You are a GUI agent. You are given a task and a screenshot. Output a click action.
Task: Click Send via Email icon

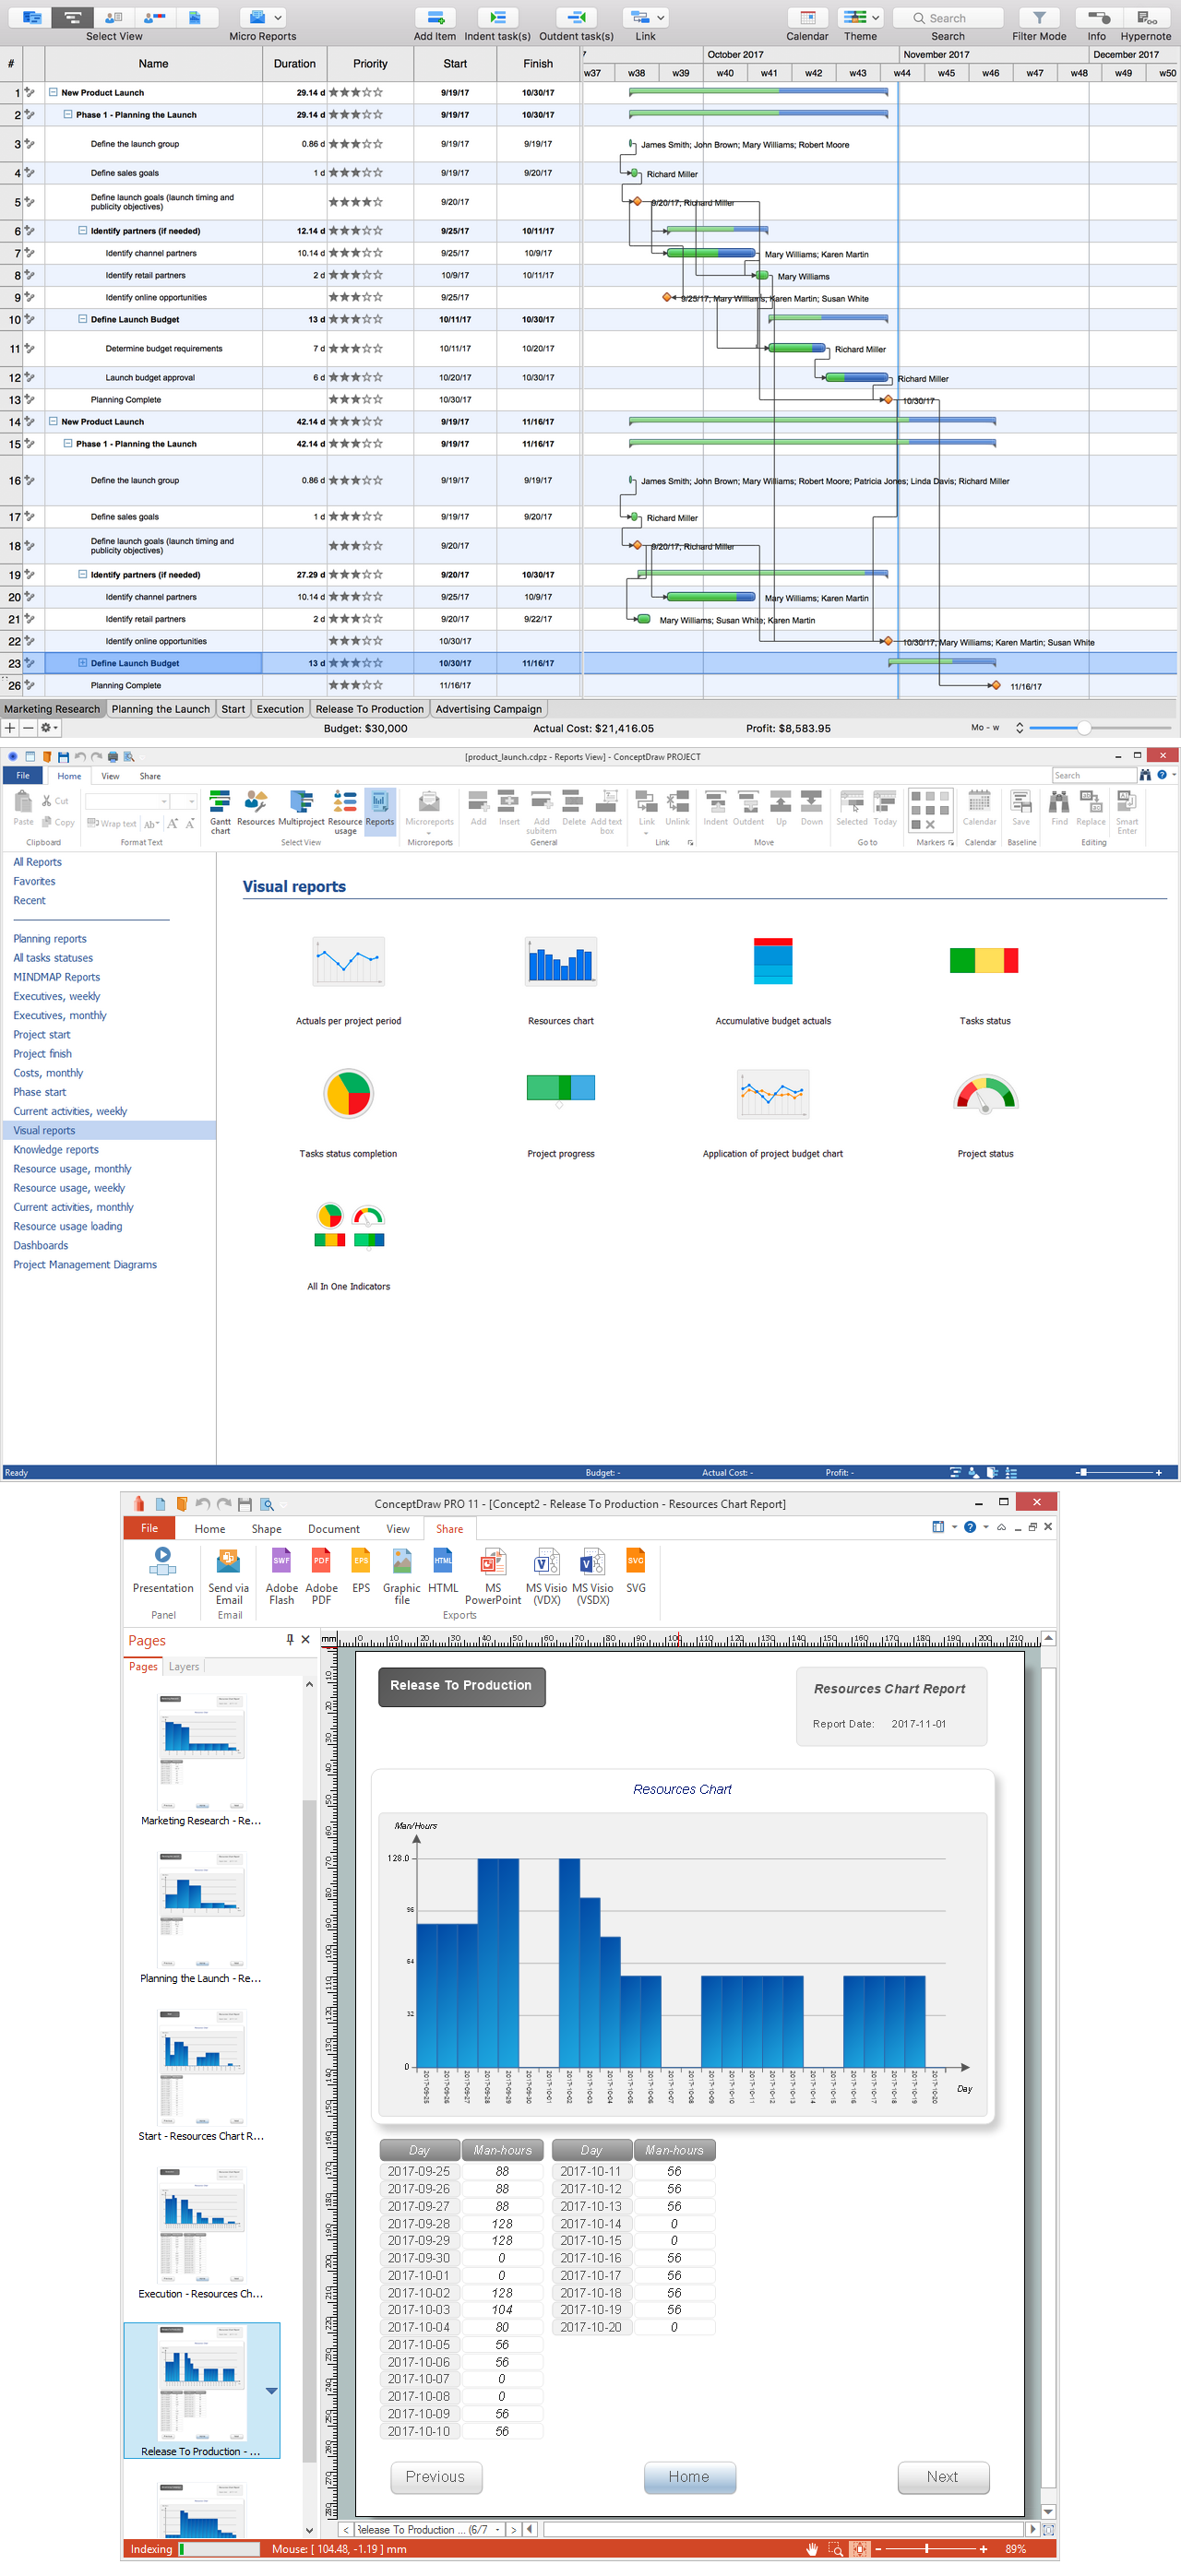coord(228,1576)
